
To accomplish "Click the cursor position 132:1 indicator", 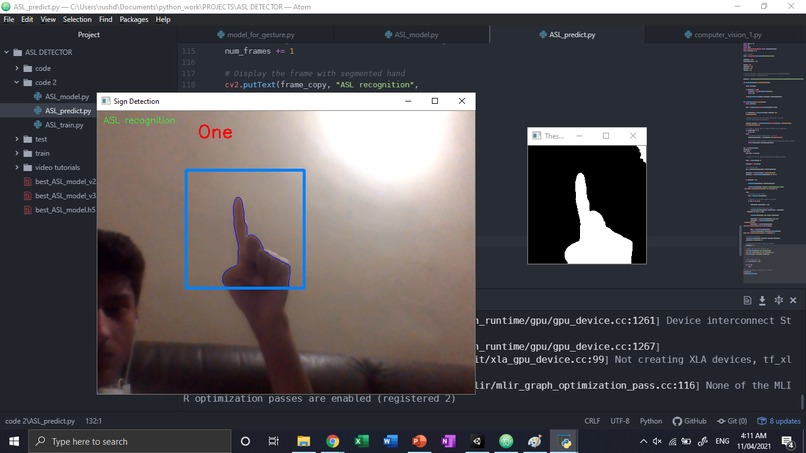I will click(94, 421).
